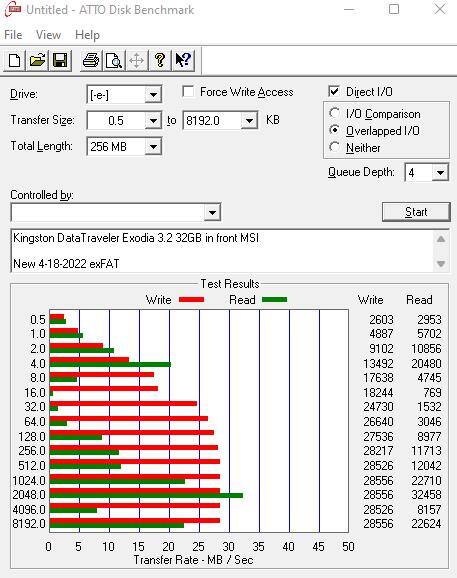Click the Start button
The width and height of the screenshot is (457, 578).
click(416, 212)
